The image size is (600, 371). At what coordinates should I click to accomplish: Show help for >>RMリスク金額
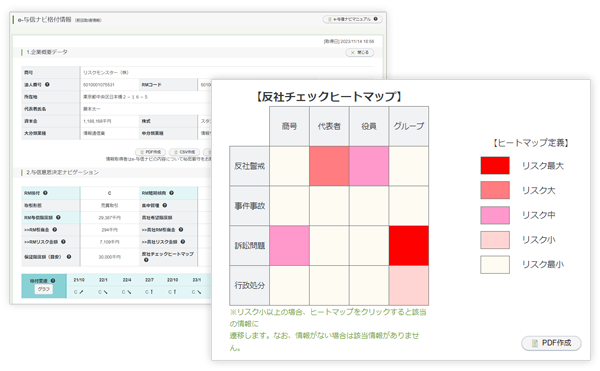63,242
